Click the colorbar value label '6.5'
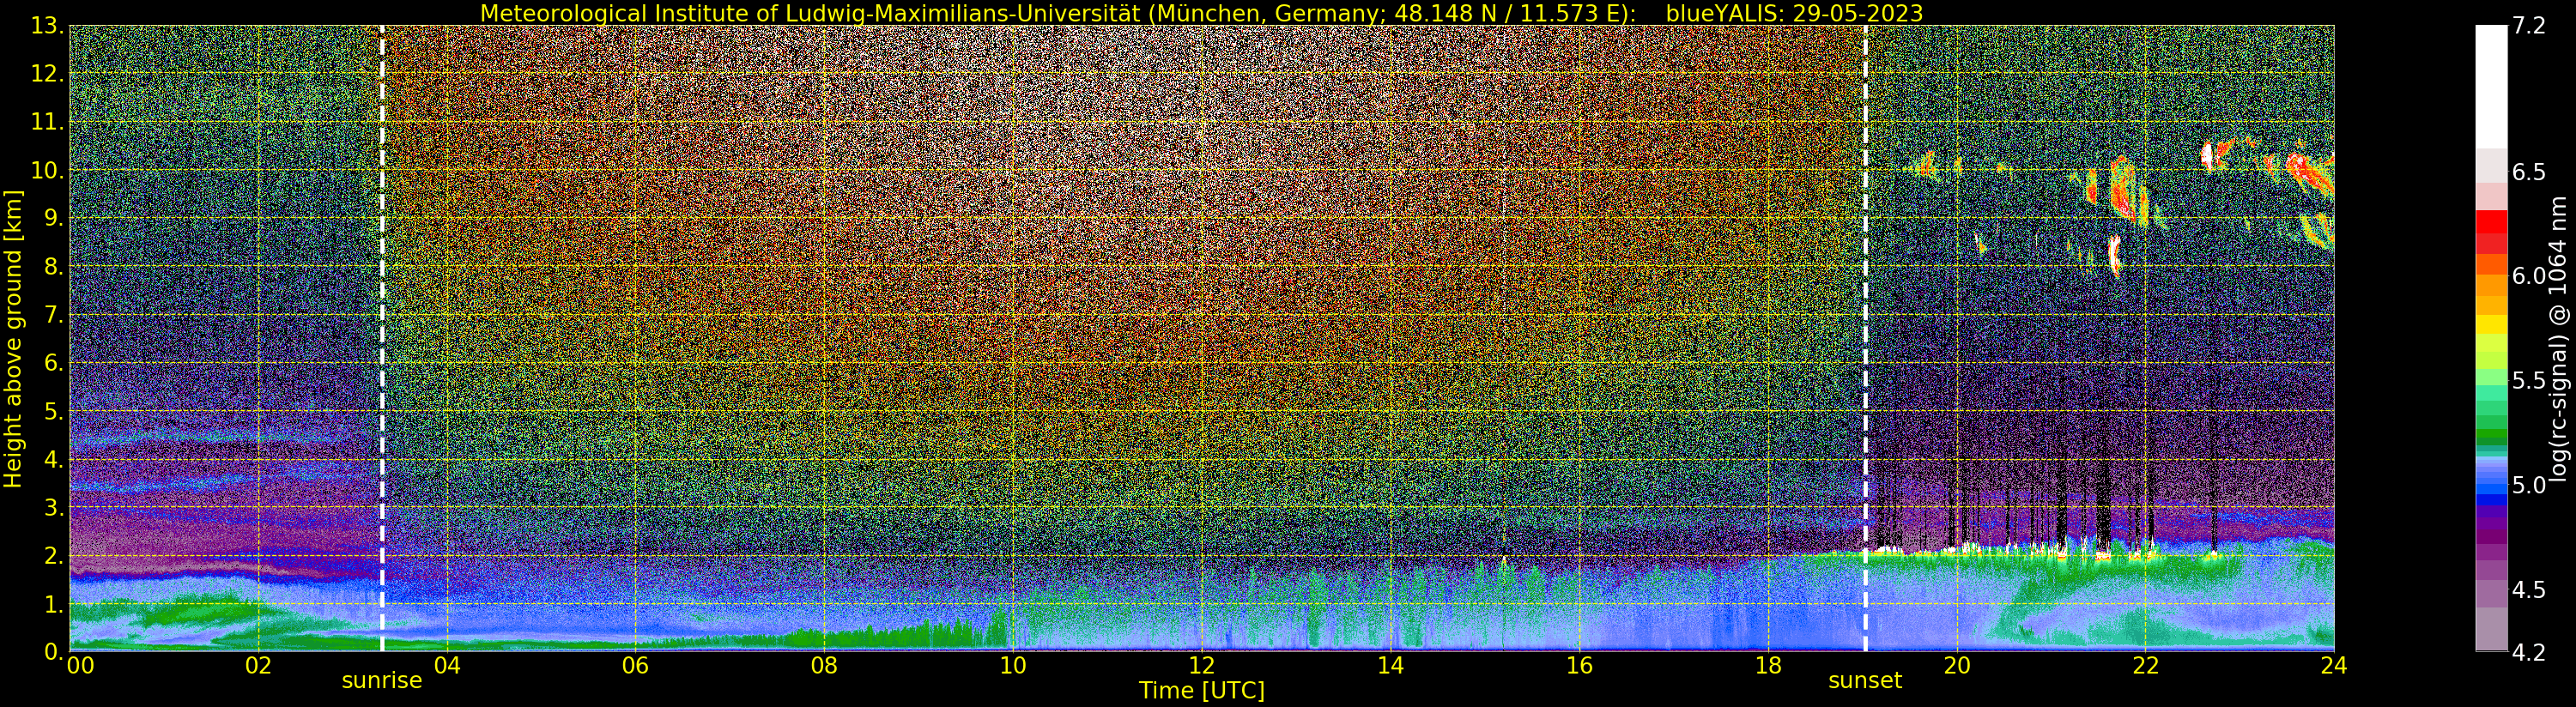The height and width of the screenshot is (707, 2576). click(x=2528, y=172)
